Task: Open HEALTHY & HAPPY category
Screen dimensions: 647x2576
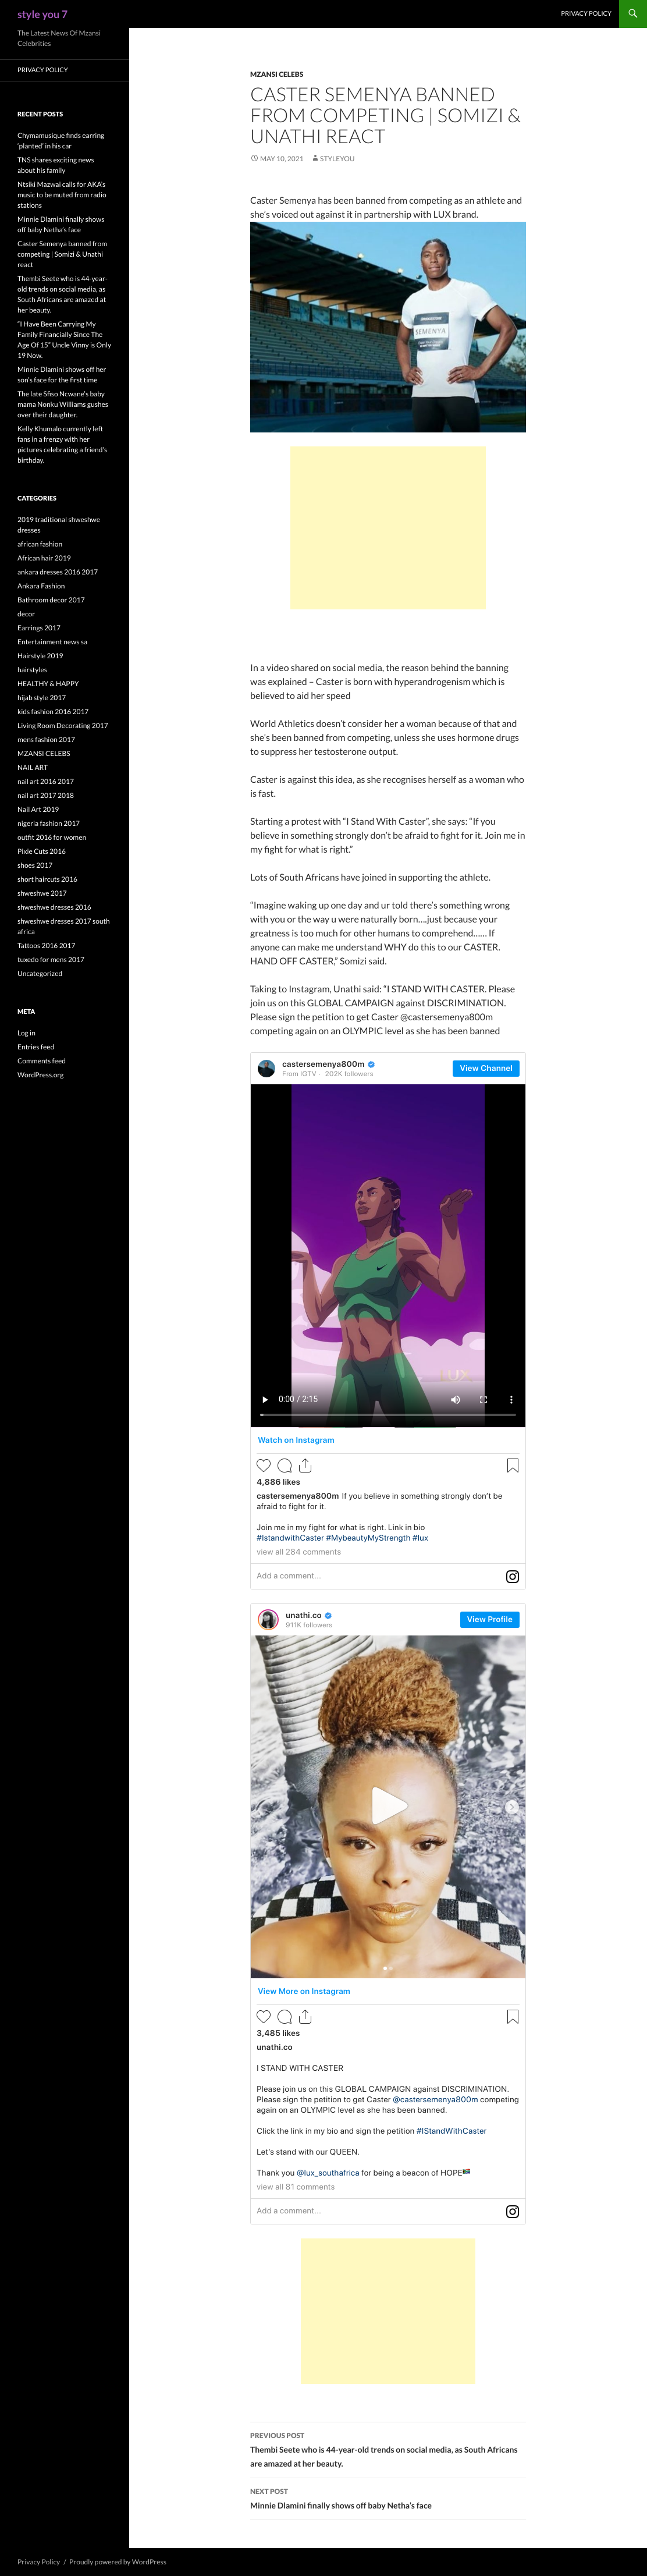Action: pyautogui.click(x=48, y=684)
